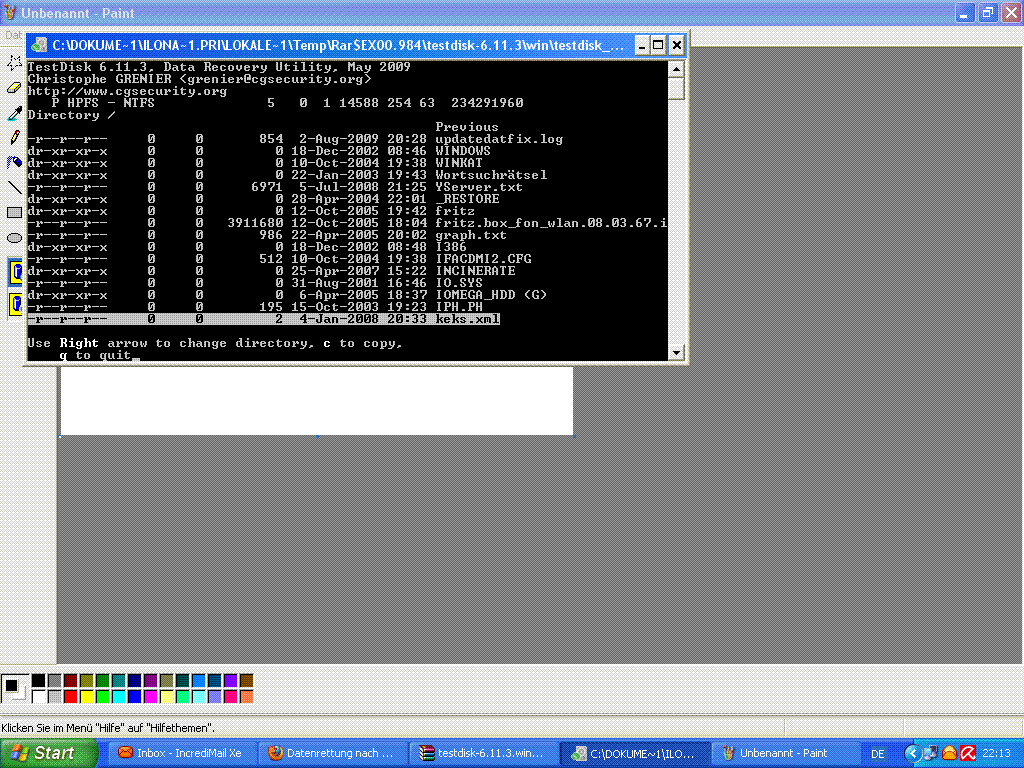This screenshot has height=768, width=1024.
Task: Click the graph.txt file entry
Action: (471, 235)
